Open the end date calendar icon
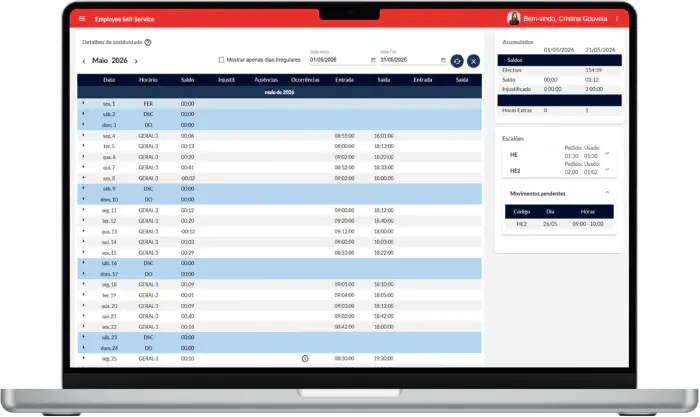 click(x=443, y=60)
